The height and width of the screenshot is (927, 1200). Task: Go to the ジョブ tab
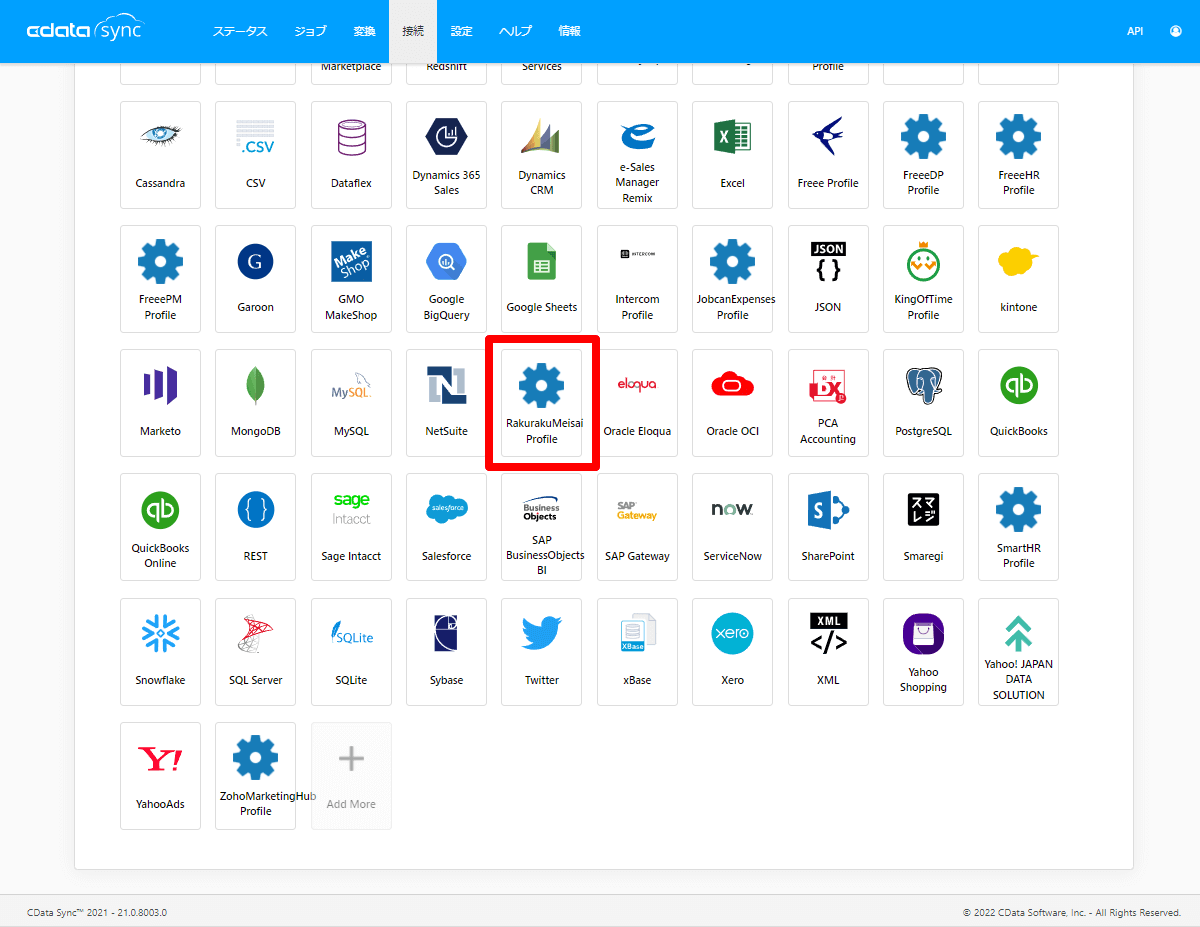point(310,31)
